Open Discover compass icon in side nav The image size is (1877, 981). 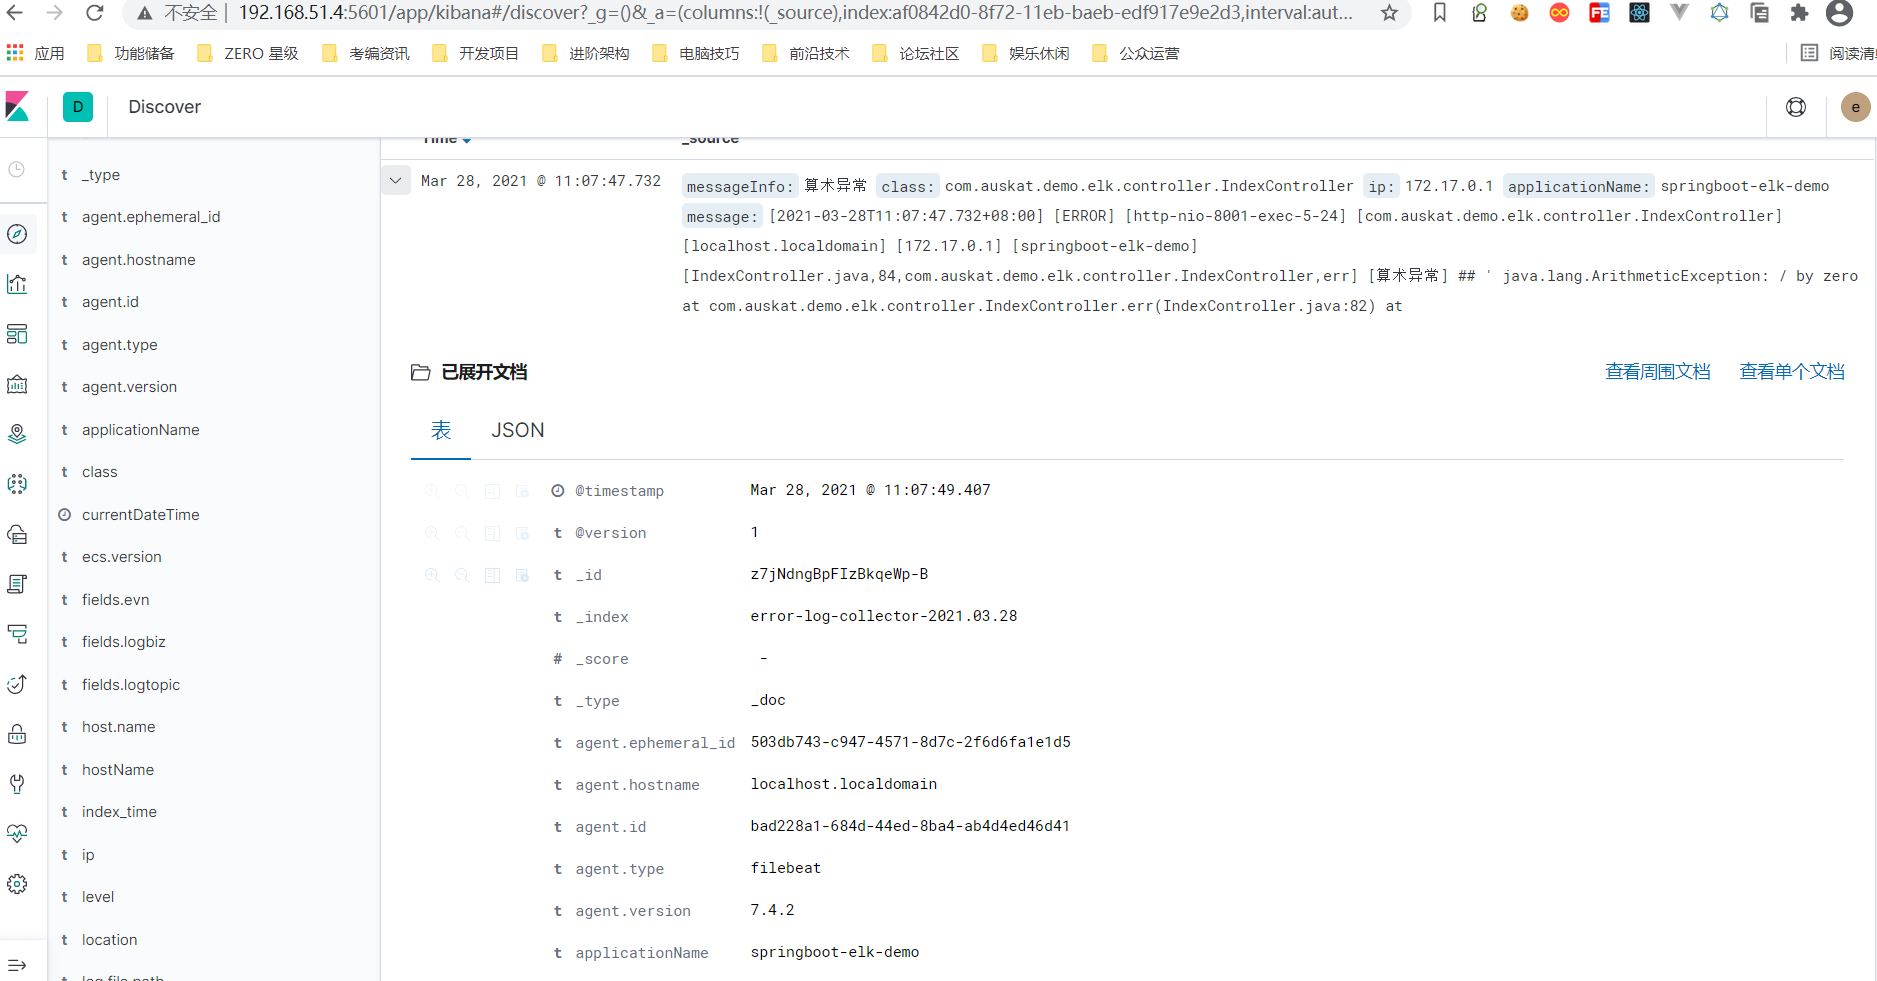tap(17, 234)
